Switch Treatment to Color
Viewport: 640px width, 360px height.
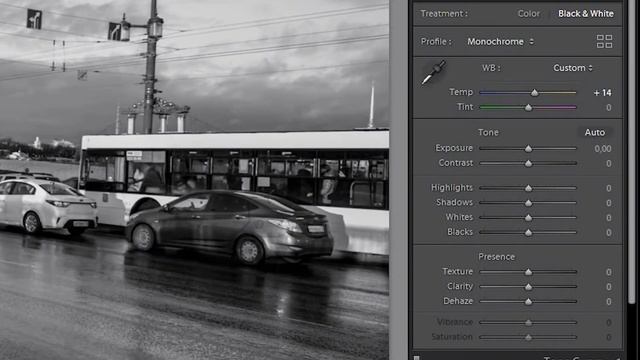click(x=529, y=13)
